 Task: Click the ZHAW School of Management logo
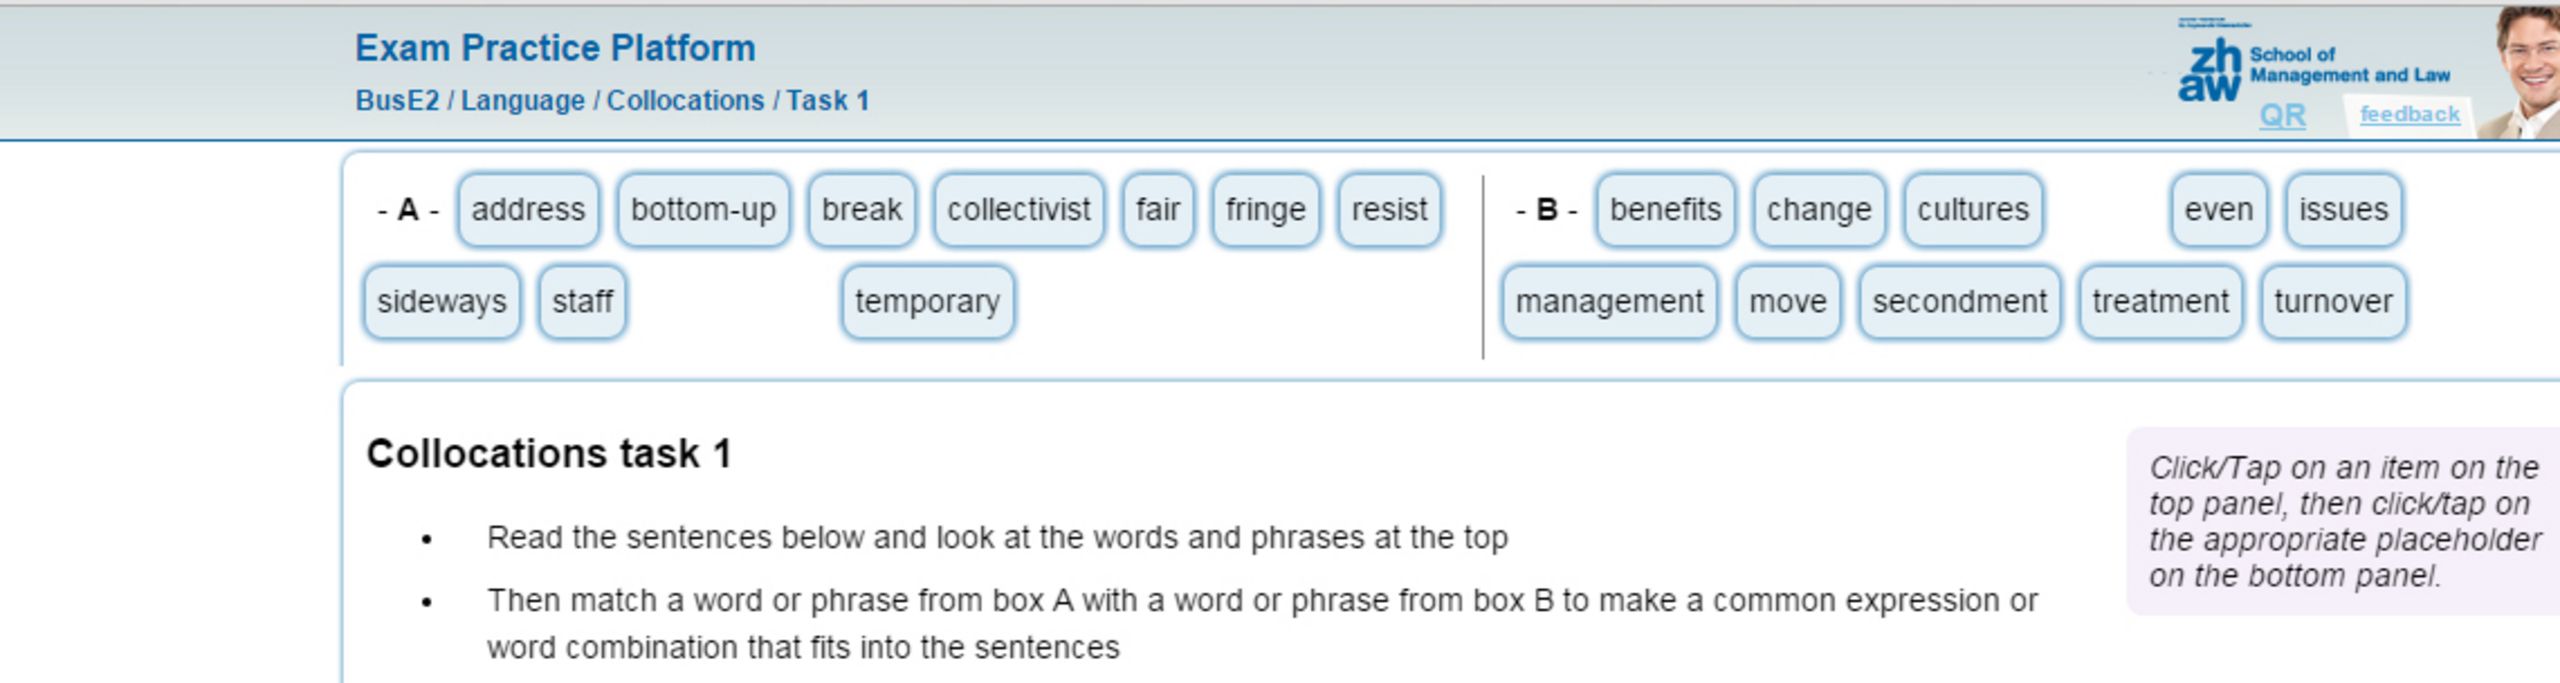click(2314, 60)
